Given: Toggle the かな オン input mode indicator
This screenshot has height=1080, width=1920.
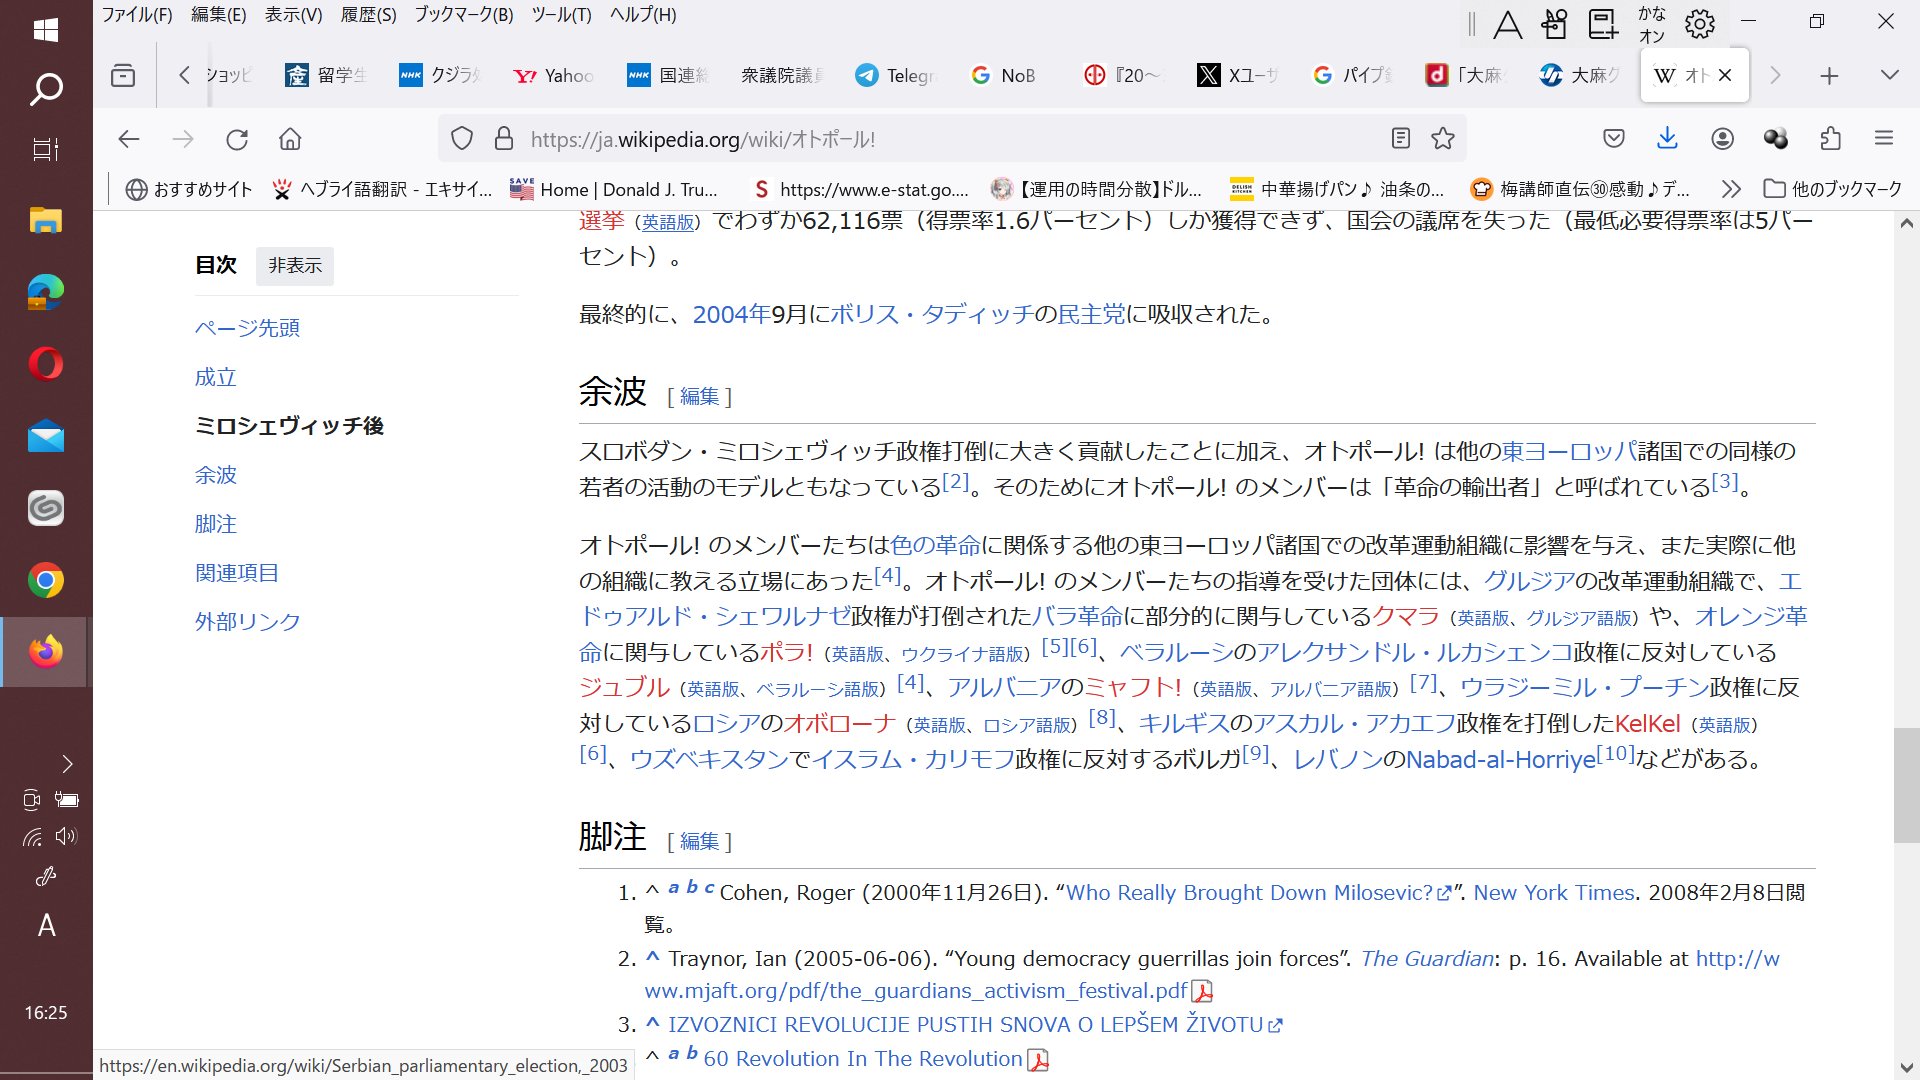Looking at the screenshot, I should (1651, 24).
